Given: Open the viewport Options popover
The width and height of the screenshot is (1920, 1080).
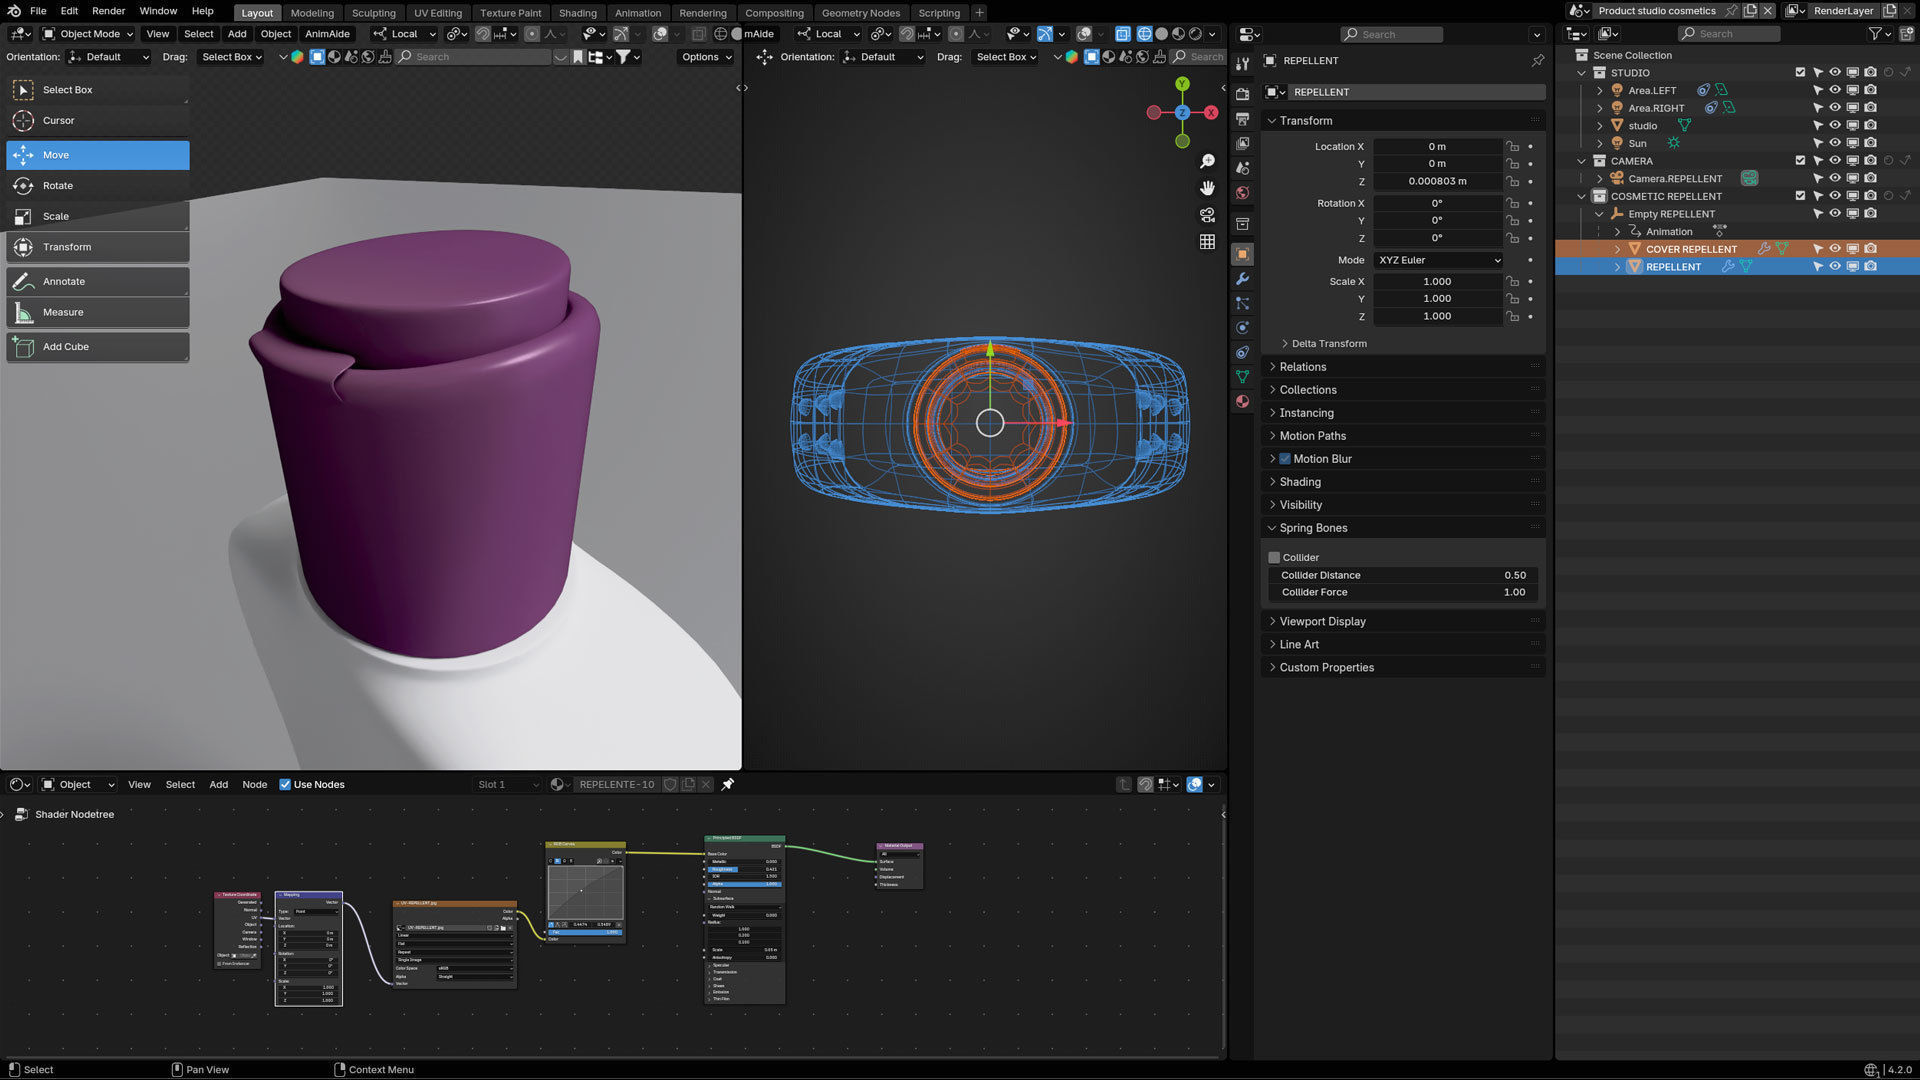Looking at the screenshot, I should click(x=706, y=57).
